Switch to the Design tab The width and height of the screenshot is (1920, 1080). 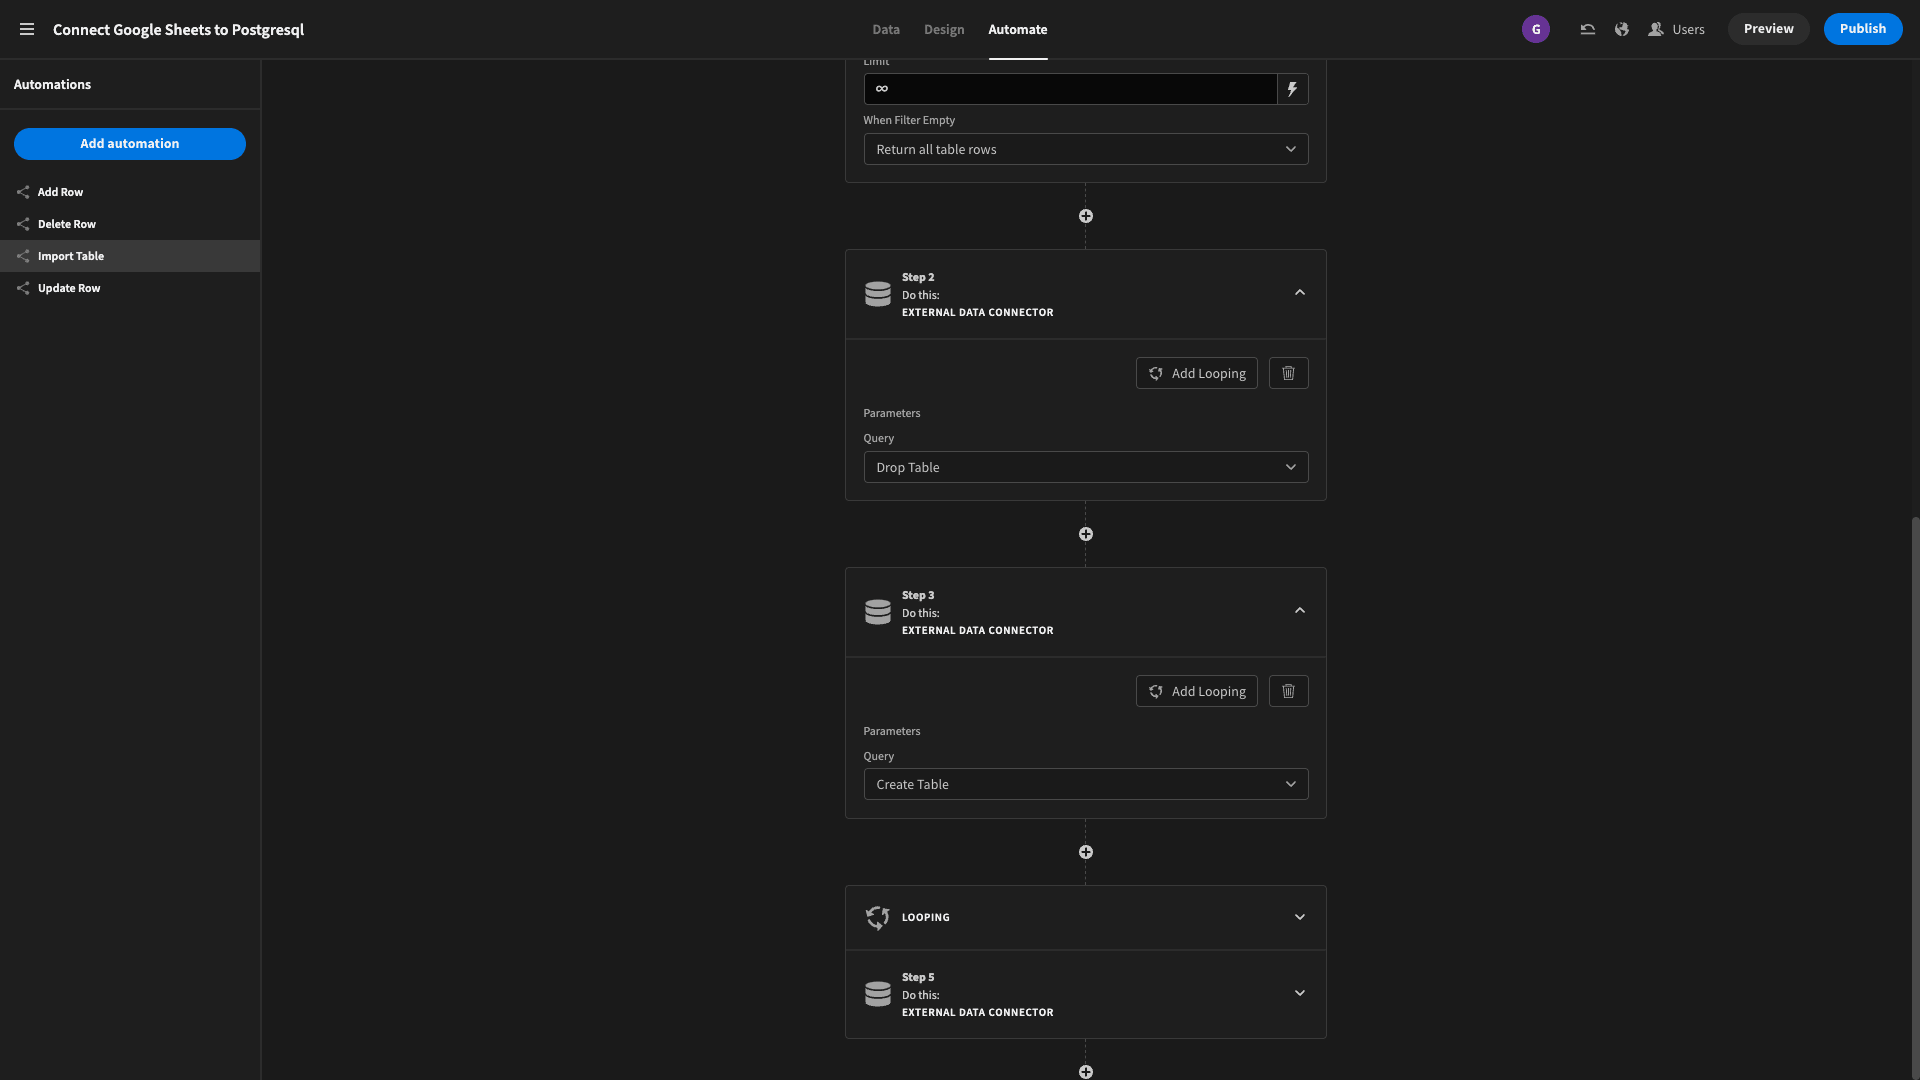943,29
